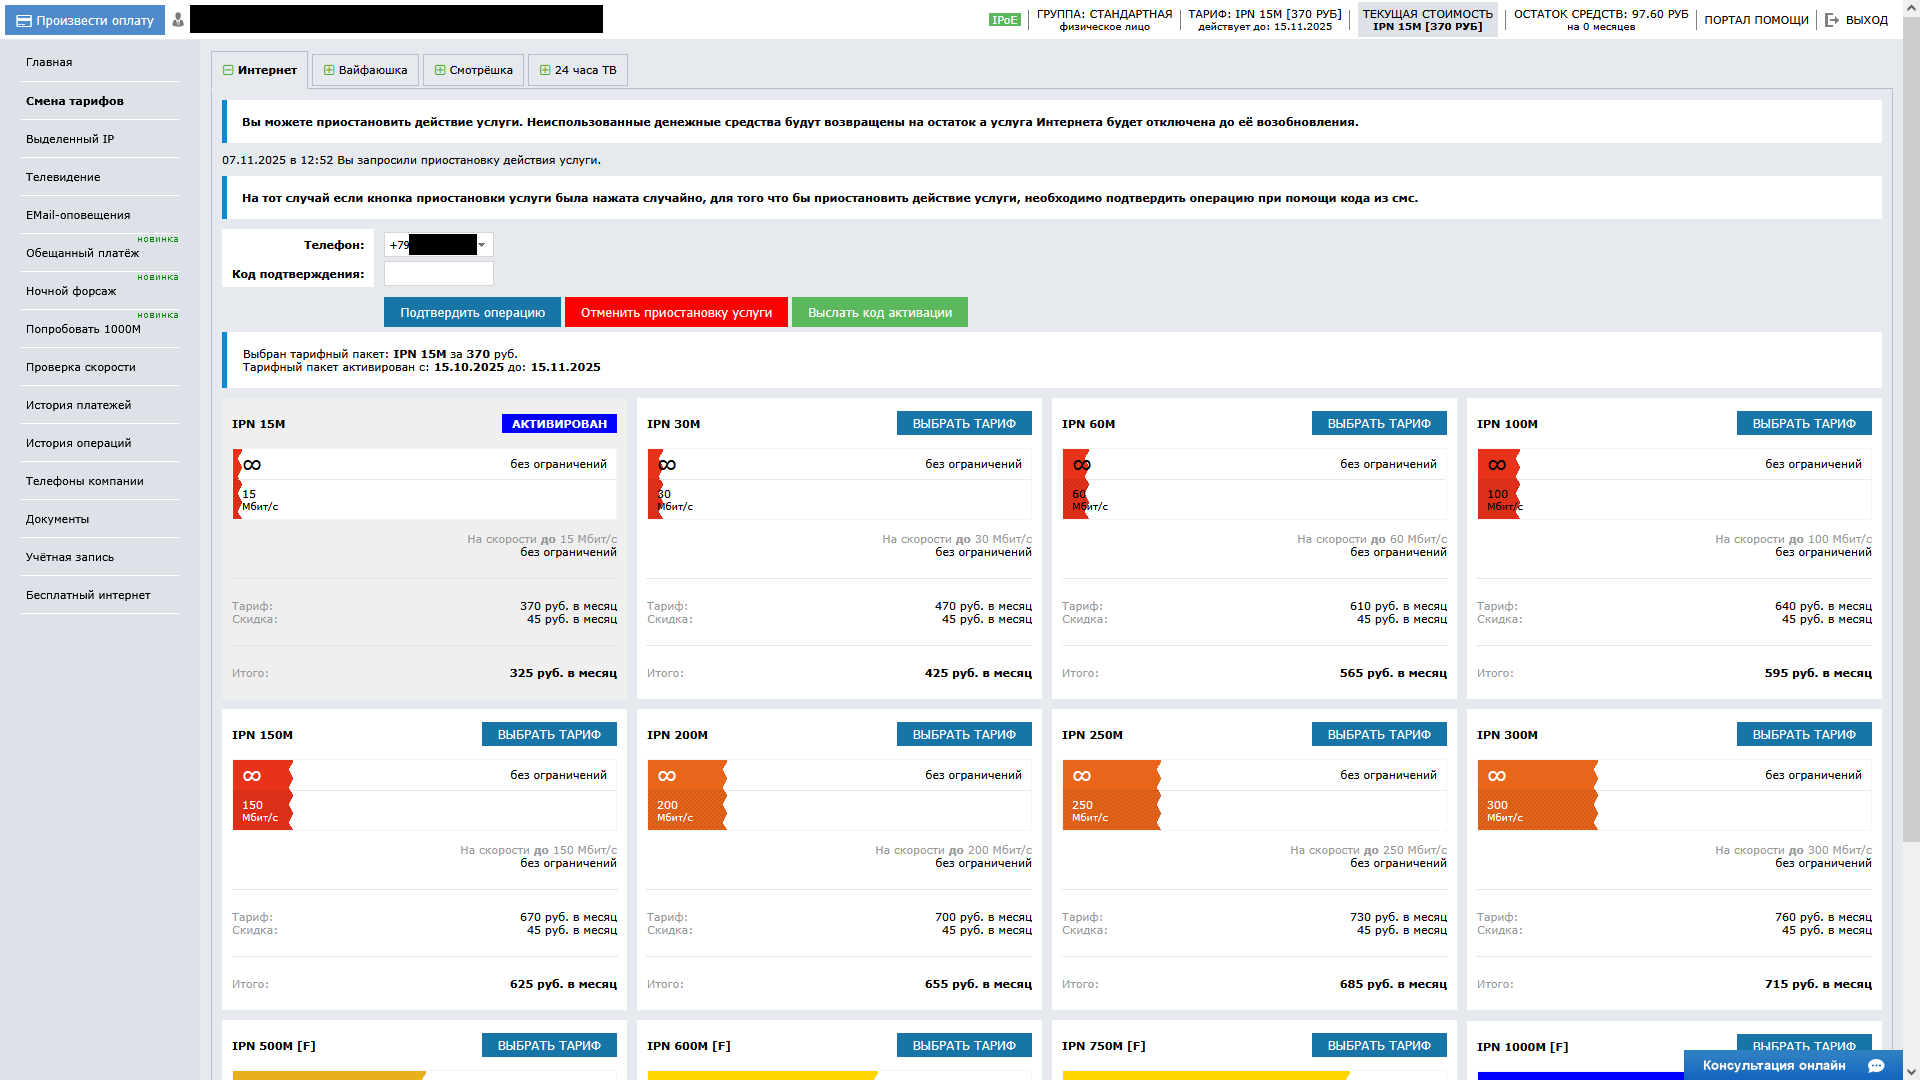The height and width of the screenshot is (1080, 1920).
Task: Click the chat bubble icon in Консультация онлайн
Action: click(x=1876, y=1065)
